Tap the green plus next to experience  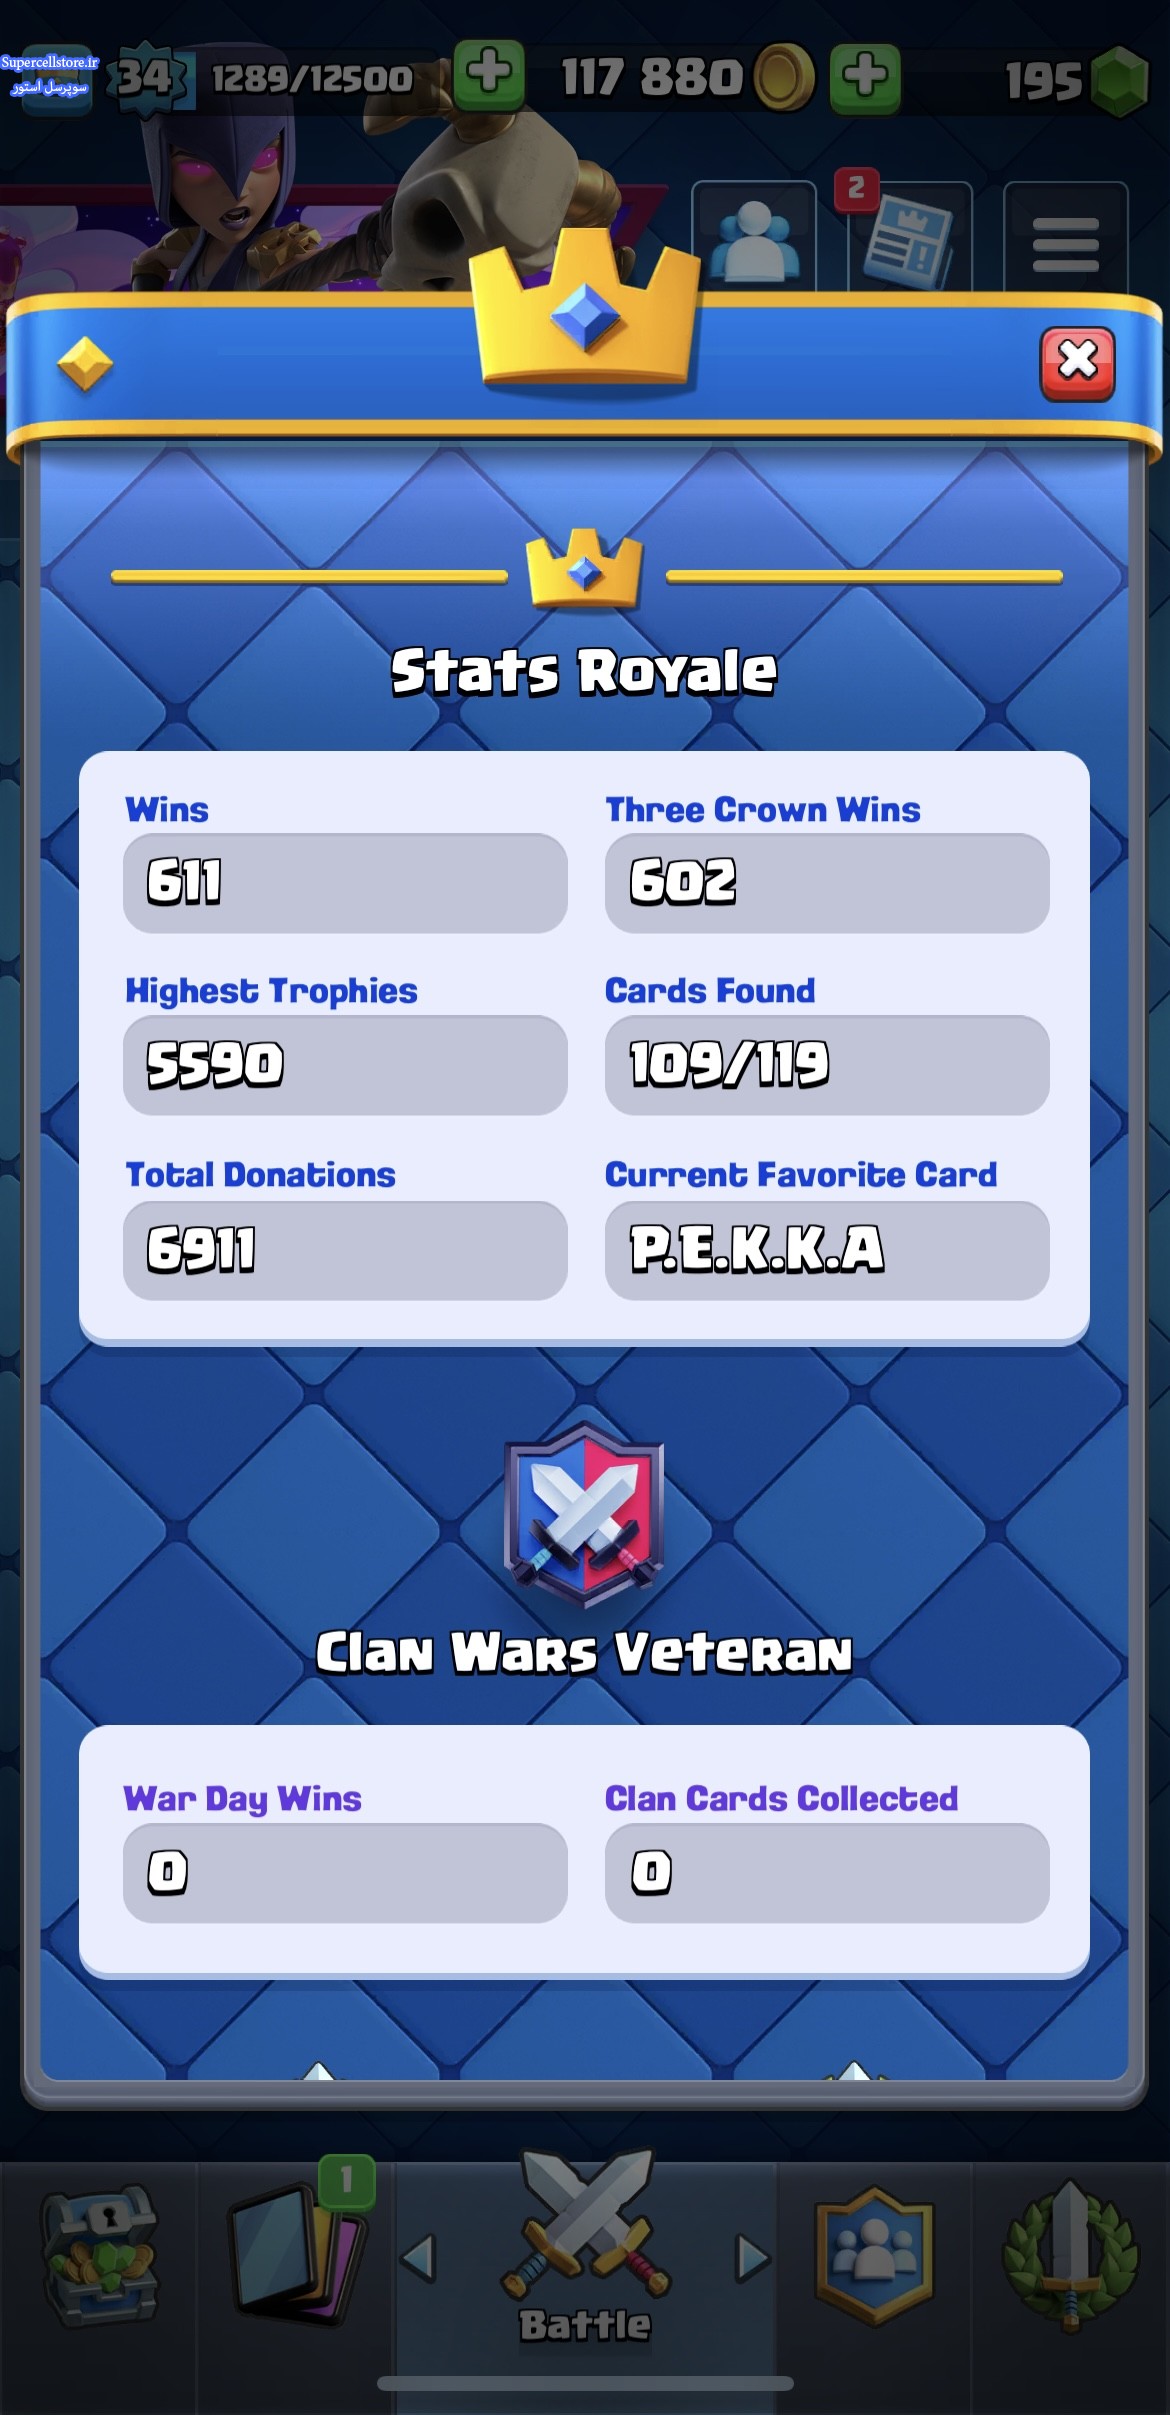point(489,74)
